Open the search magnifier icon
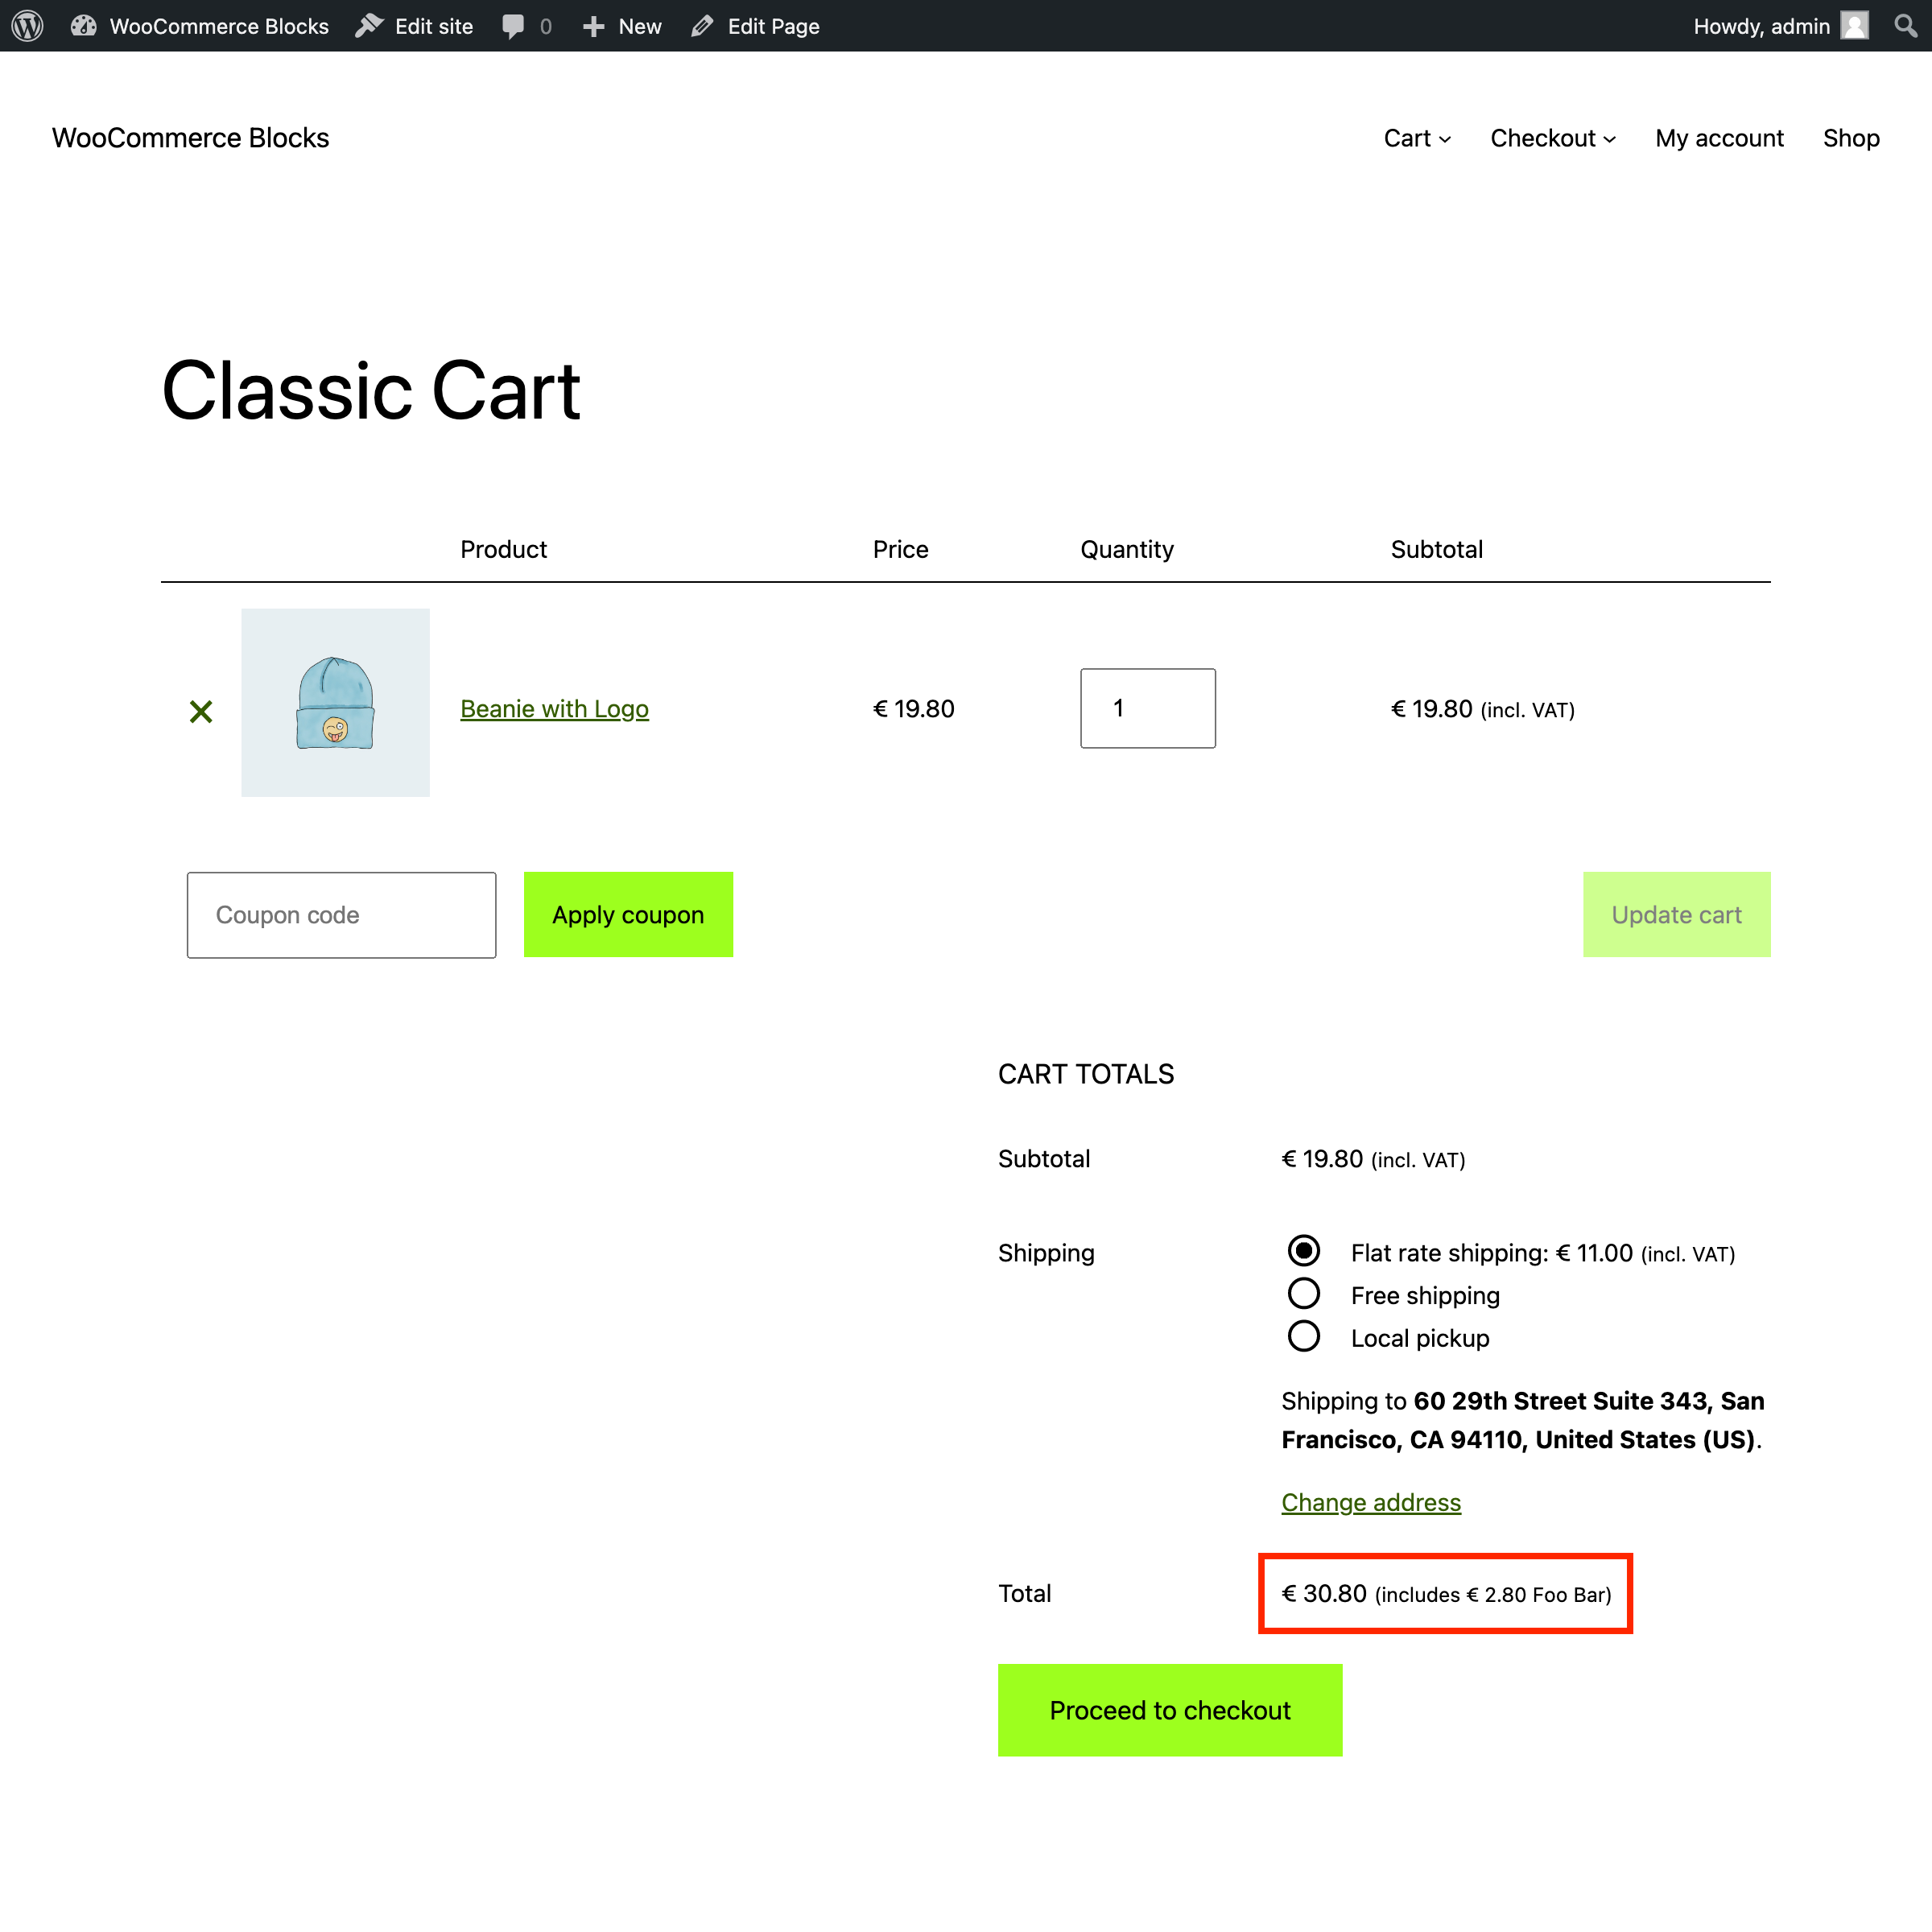This screenshot has width=1932, height=1932. click(x=1905, y=25)
